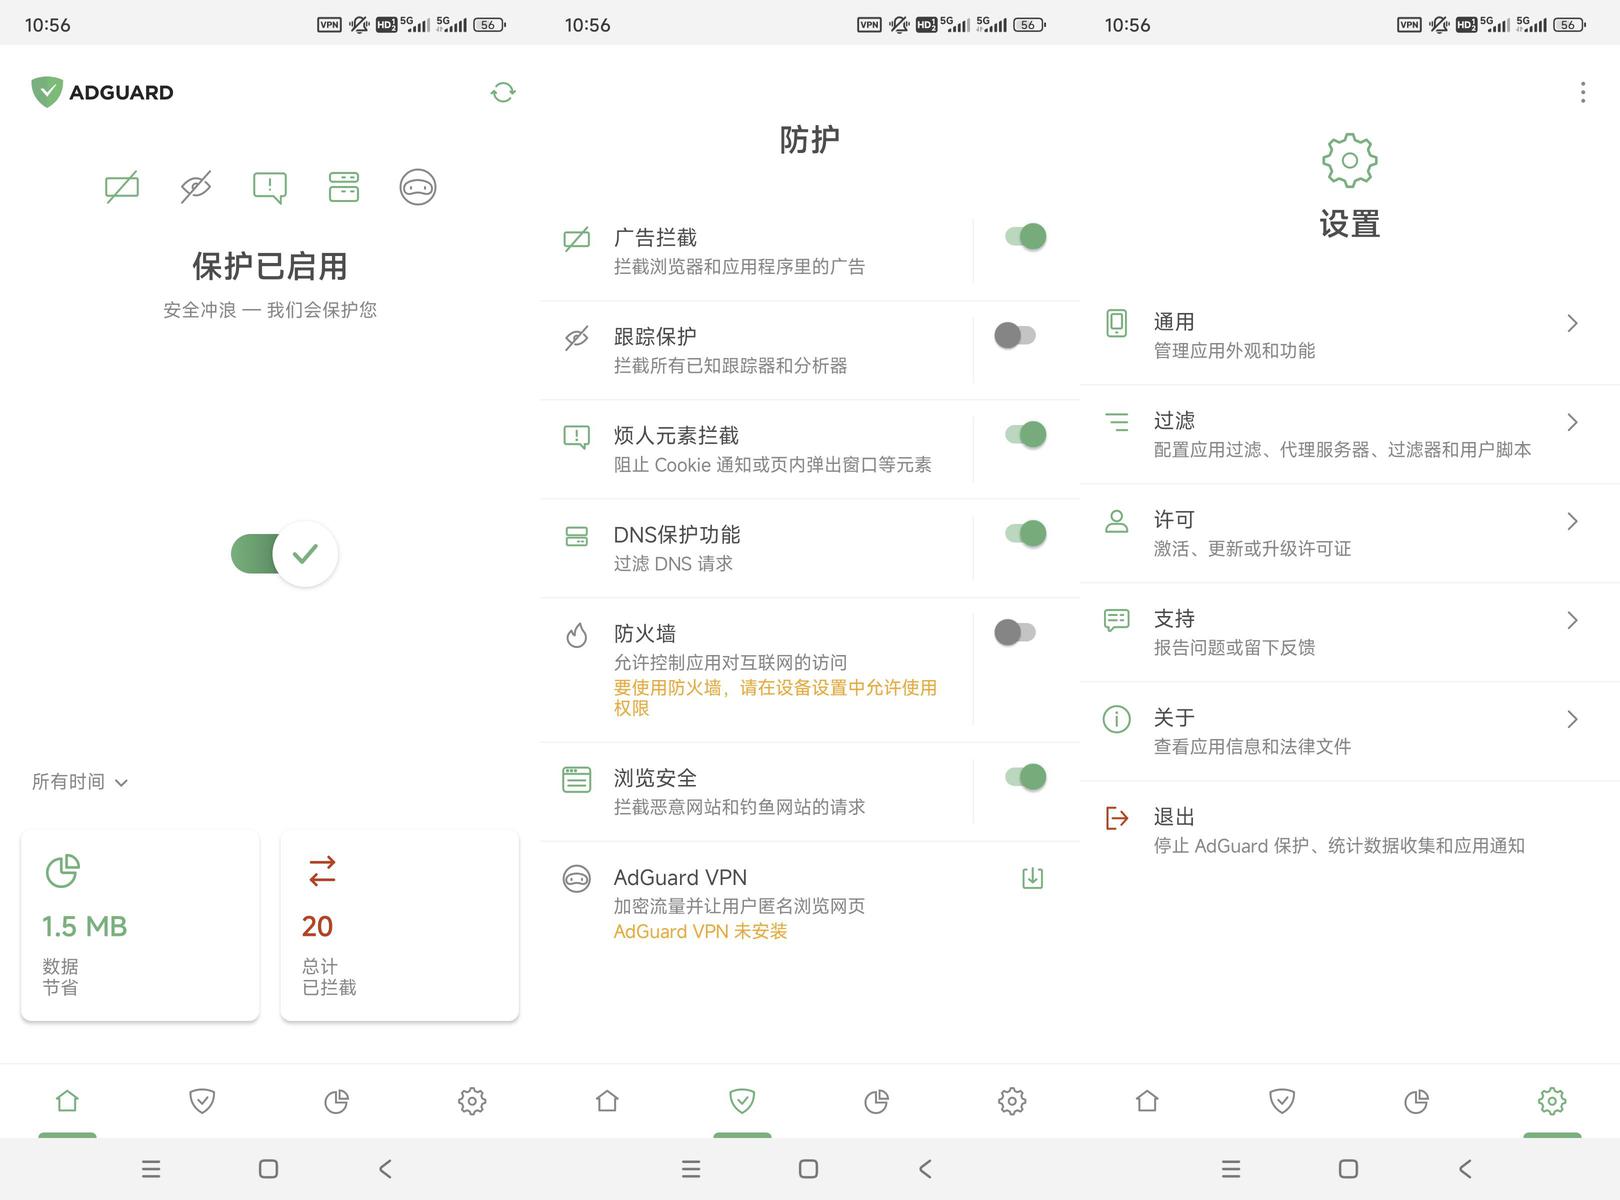
Task: Open the 所有时间 time range dropdown
Action: pyautogui.click(x=80, y=782)
